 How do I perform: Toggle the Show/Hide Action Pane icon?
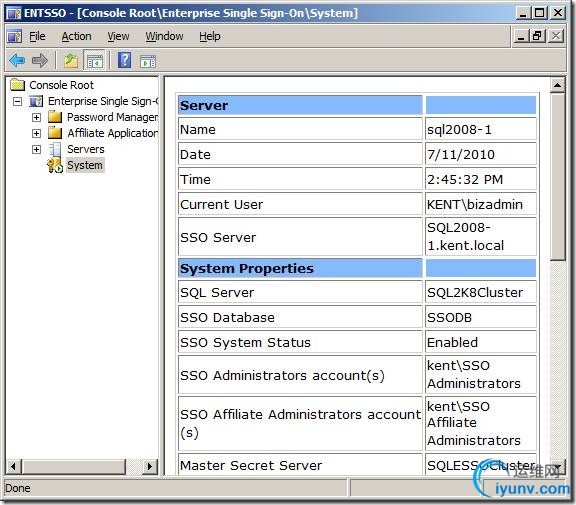(148, 61)
